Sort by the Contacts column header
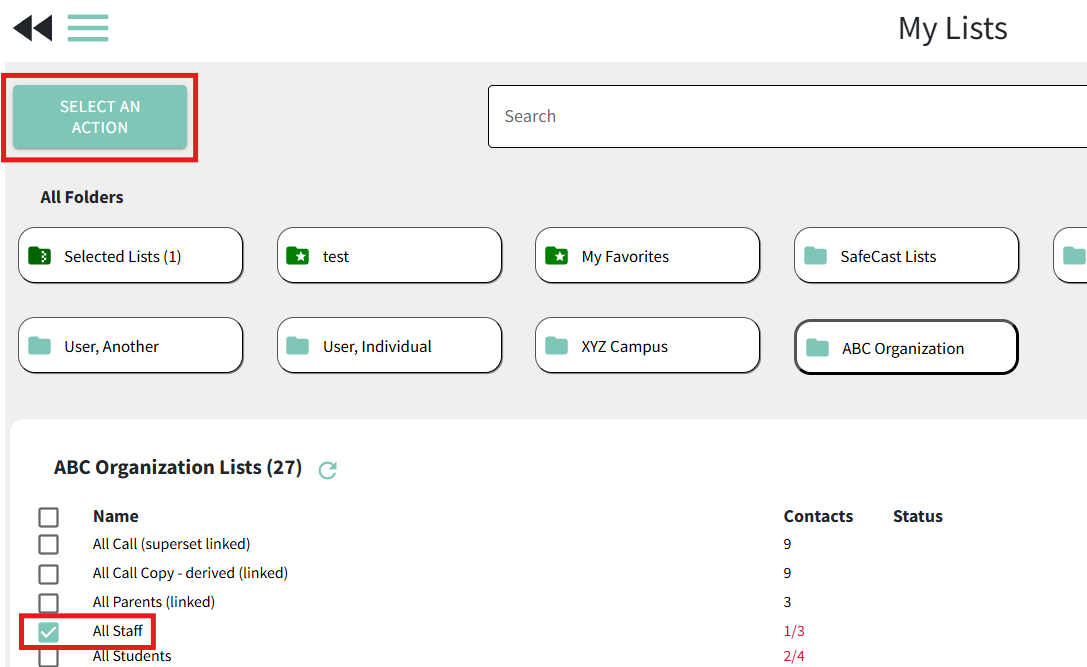The image size is (1087, 667). point(818,517)
